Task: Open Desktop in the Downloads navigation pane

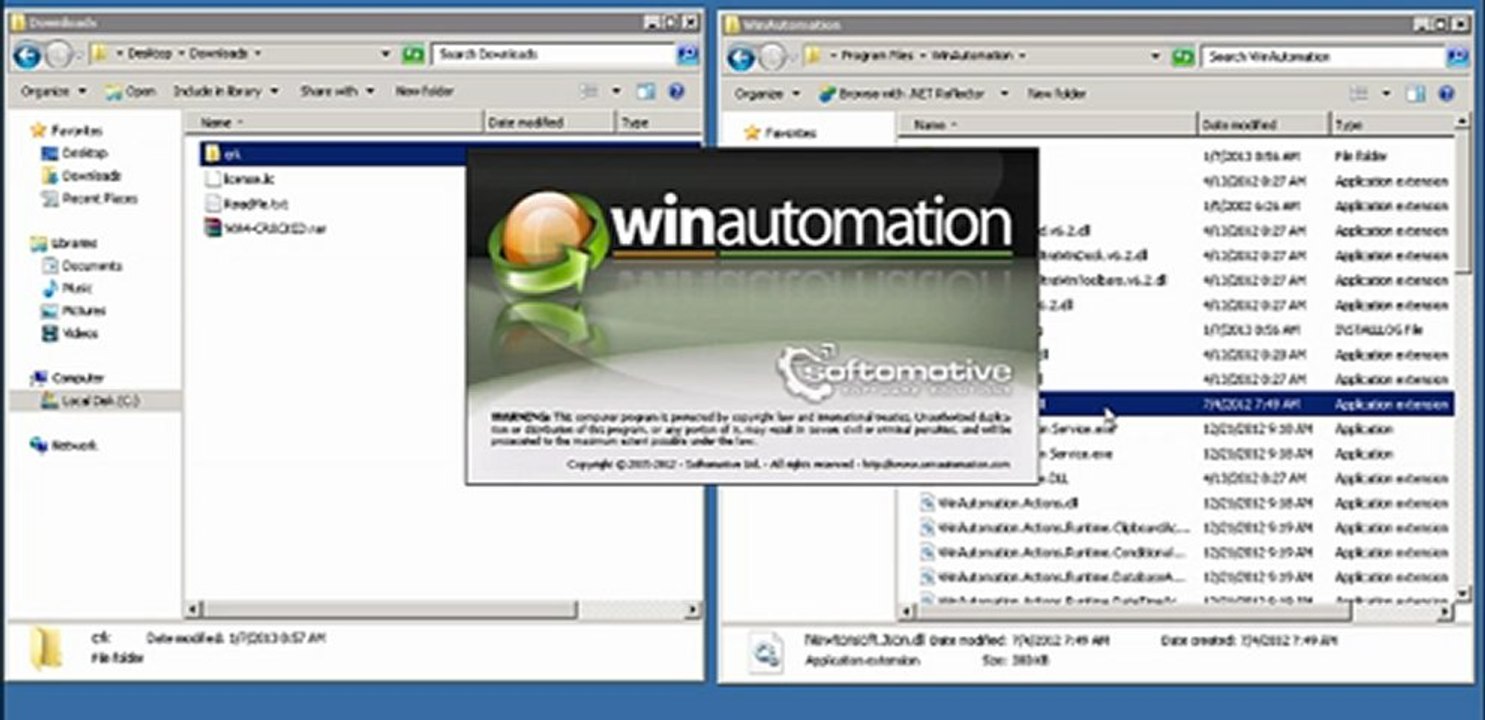Action: (x=75, y=153)
